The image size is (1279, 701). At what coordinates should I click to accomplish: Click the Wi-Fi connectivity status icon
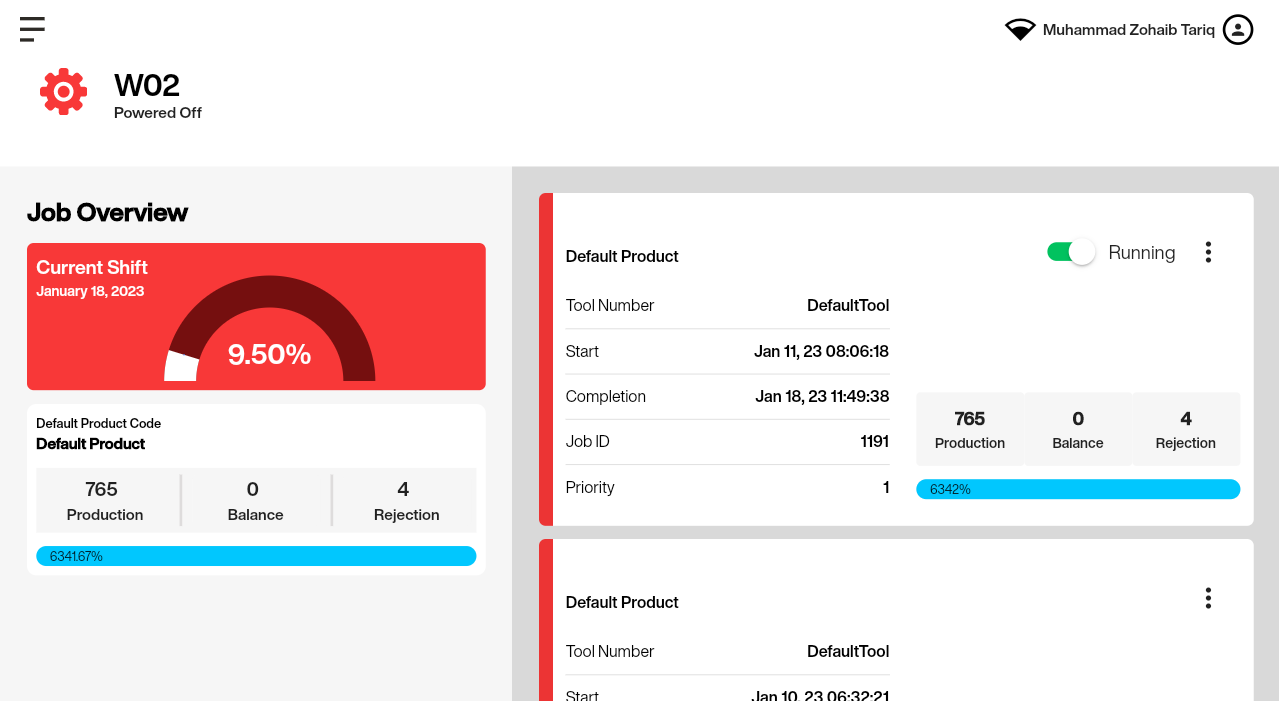1020,30
